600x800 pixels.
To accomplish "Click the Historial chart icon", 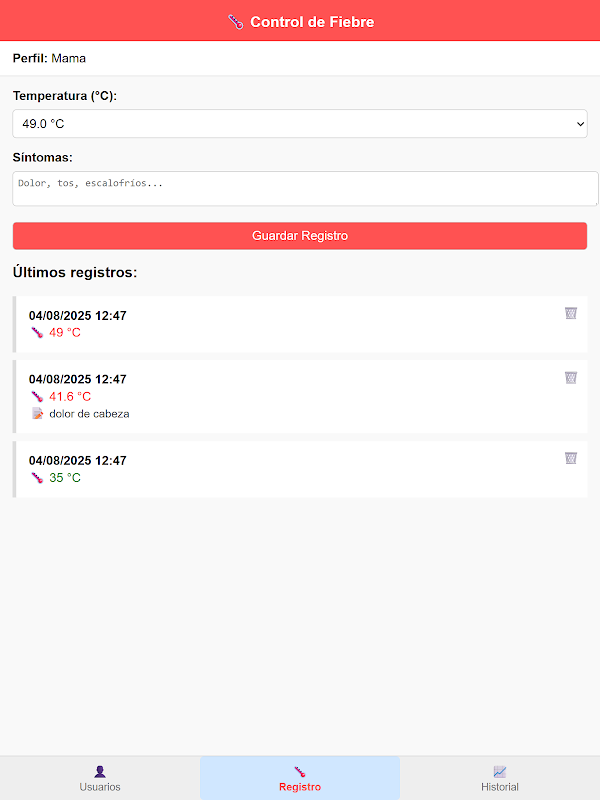I will (x=500, y=771).
